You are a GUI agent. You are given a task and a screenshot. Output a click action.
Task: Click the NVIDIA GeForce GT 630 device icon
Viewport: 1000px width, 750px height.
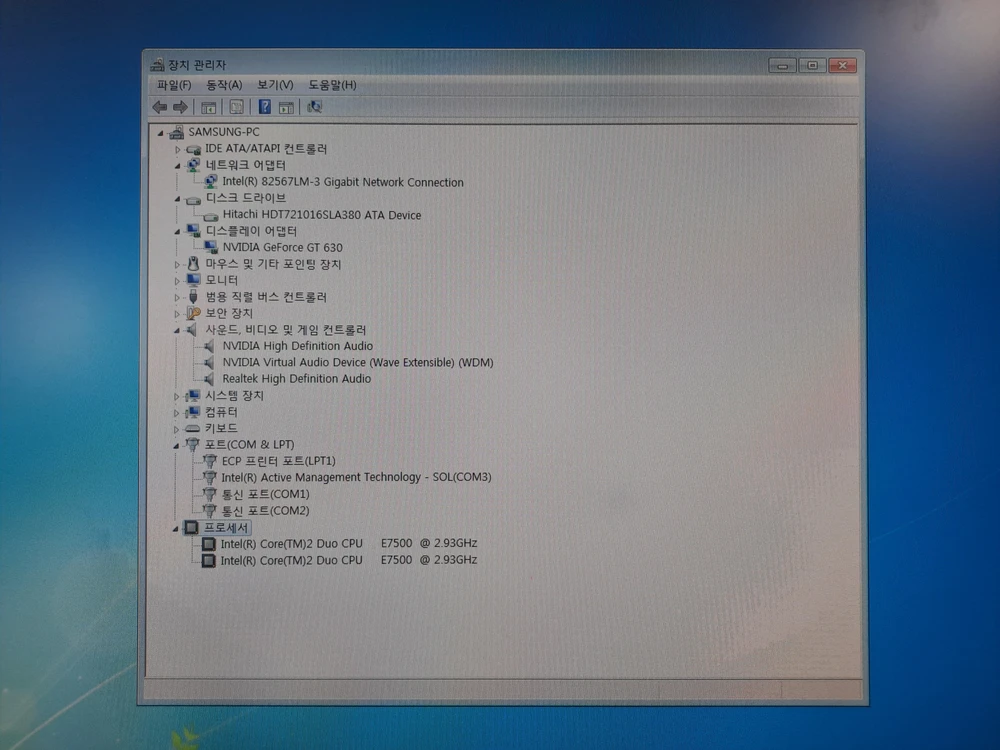click(x=210, y=247)
